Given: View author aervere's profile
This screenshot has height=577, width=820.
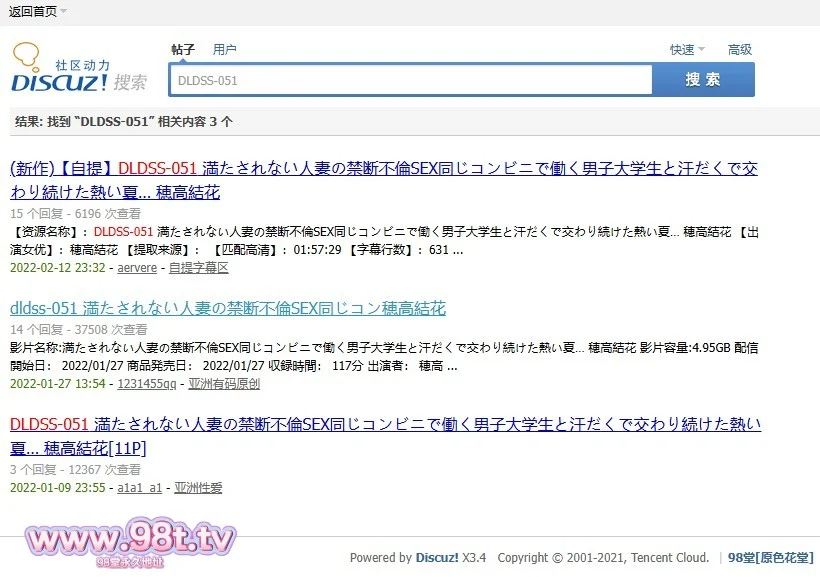Looking at the screenshot, I should point(137,268).
